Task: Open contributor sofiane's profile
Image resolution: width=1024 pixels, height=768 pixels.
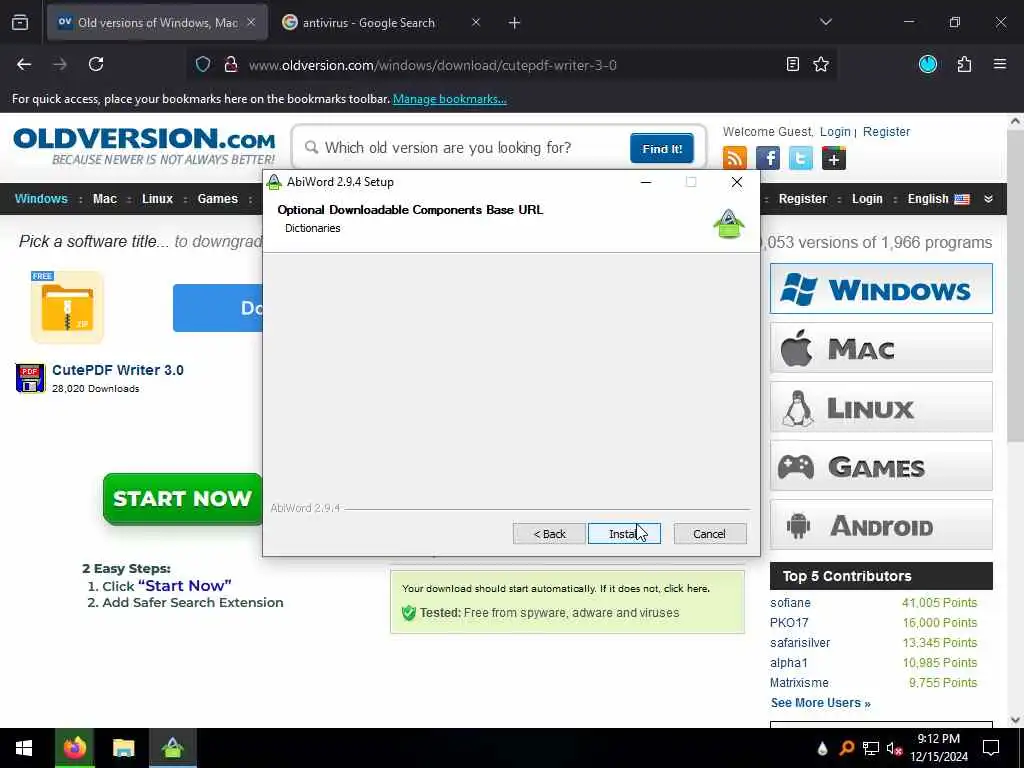Action: coord(790,603)
